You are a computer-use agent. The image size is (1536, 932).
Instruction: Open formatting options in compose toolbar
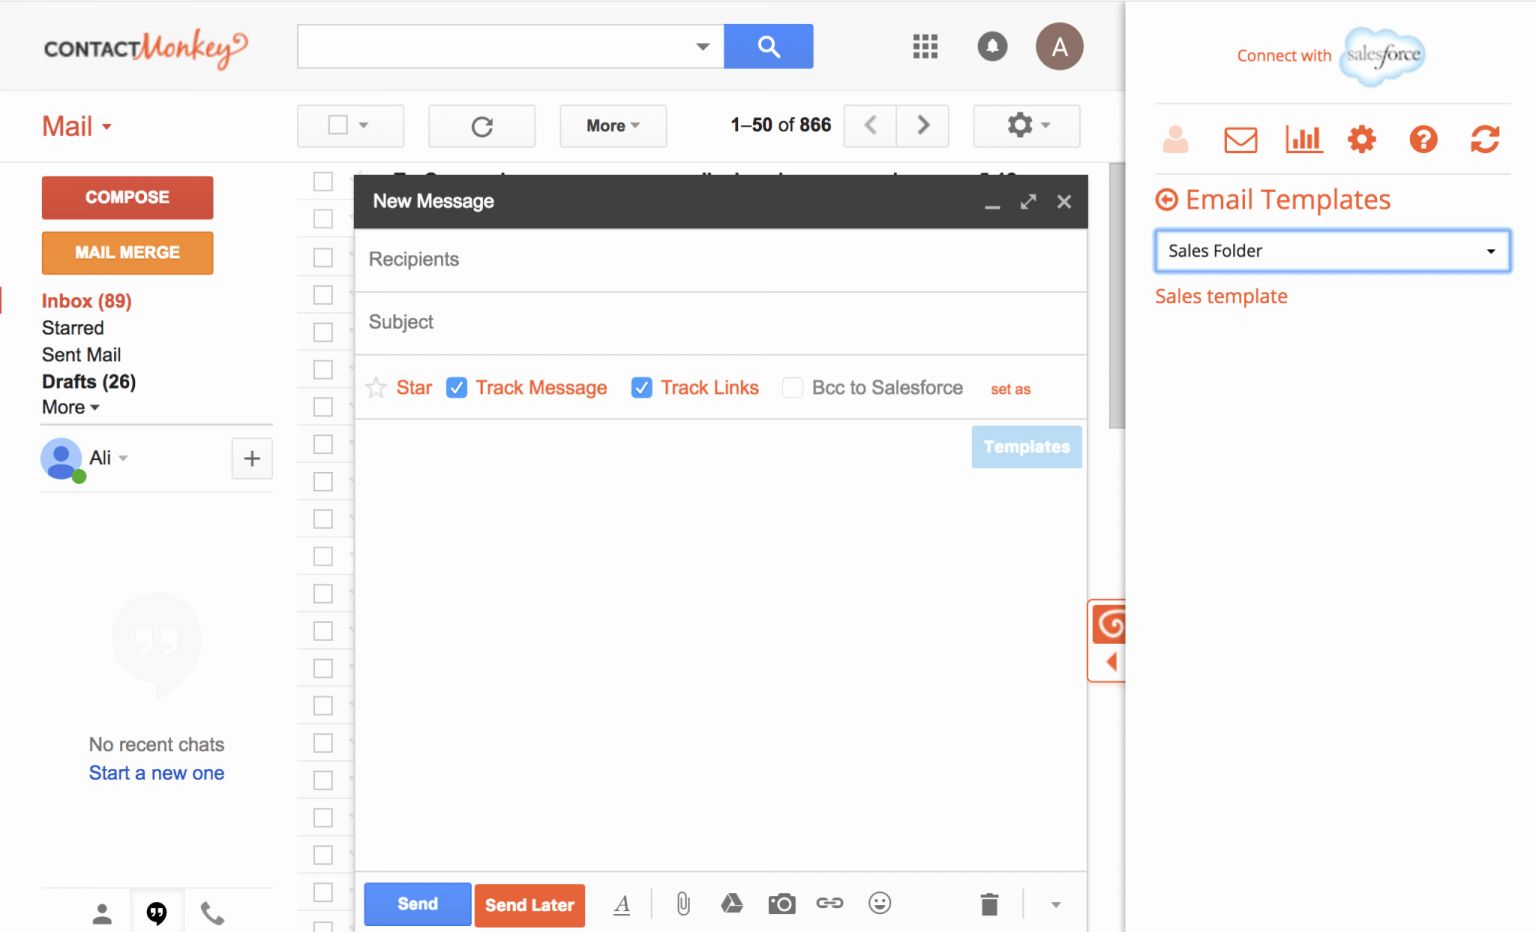pos(622,904)
